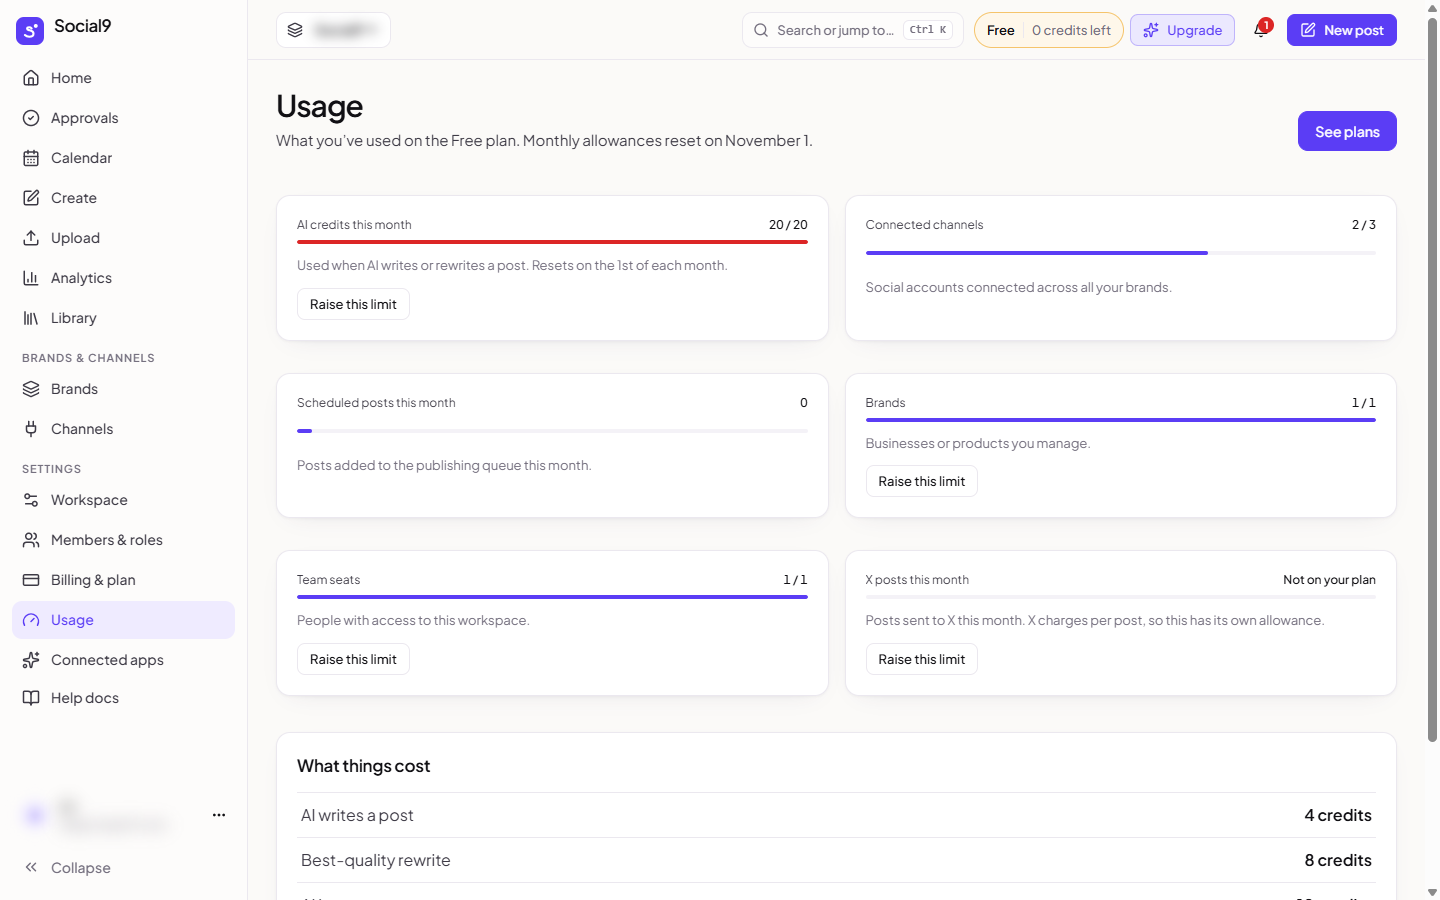1440x900 pixels.
Task: Click the Connected apps sparkle icon
Action: pos(31,660)
